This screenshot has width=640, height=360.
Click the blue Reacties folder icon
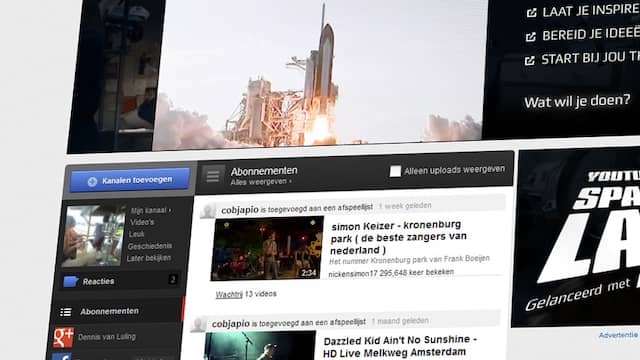[x=71, y=281]
